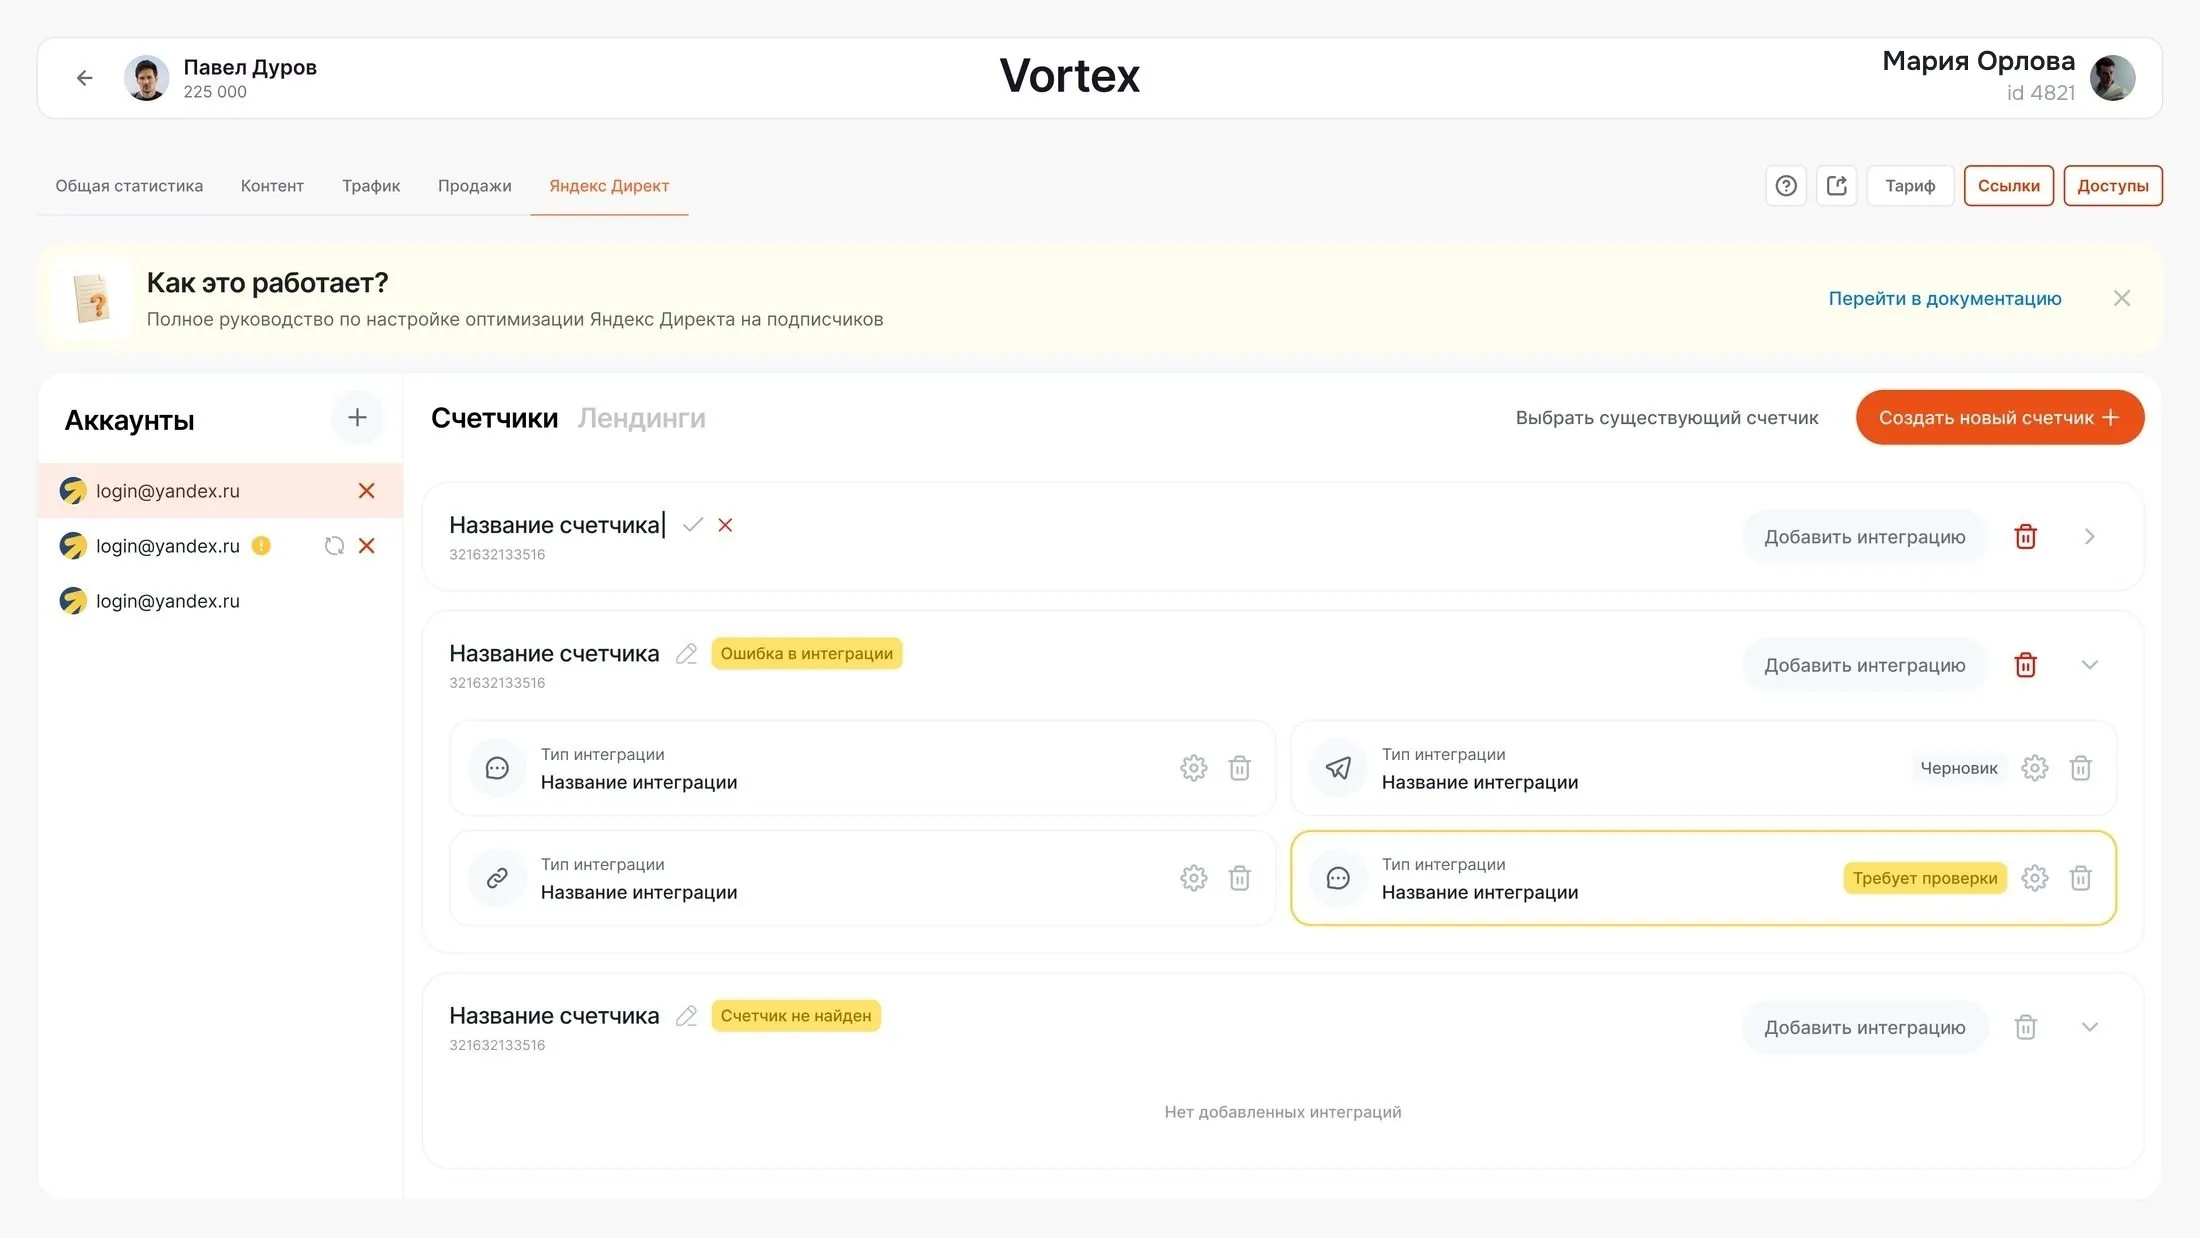Screen dimensions: 2200x1238
Task: Switch to the Контент tab
Action: click(272, 186)
